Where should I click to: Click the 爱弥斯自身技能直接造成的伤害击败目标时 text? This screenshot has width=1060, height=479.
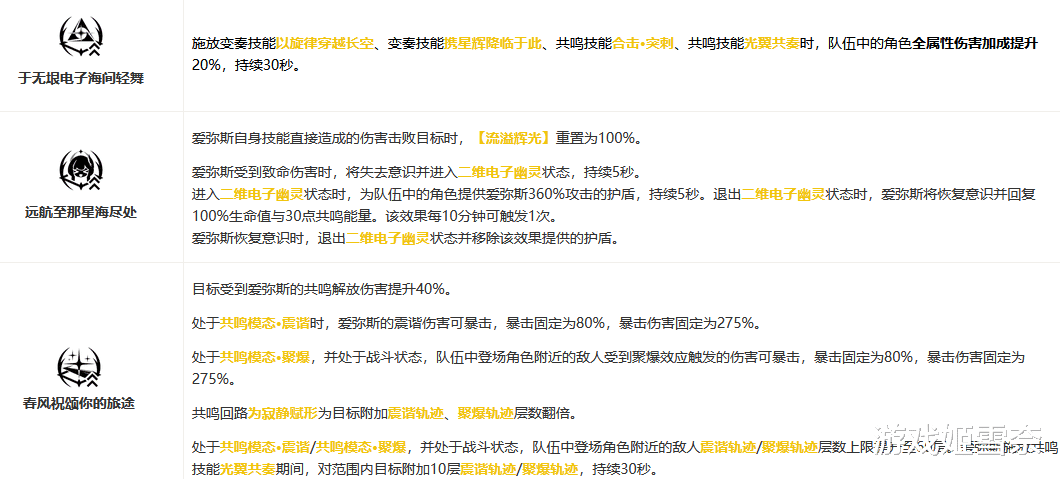(x=323, y=138)
